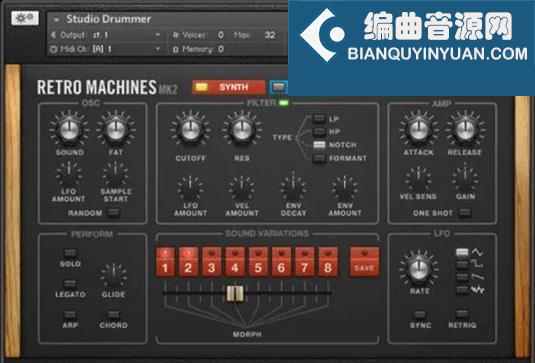Click the filter RES knob
Image resolution: width=535 pixels, height=363 pixels.
[242, 131]
